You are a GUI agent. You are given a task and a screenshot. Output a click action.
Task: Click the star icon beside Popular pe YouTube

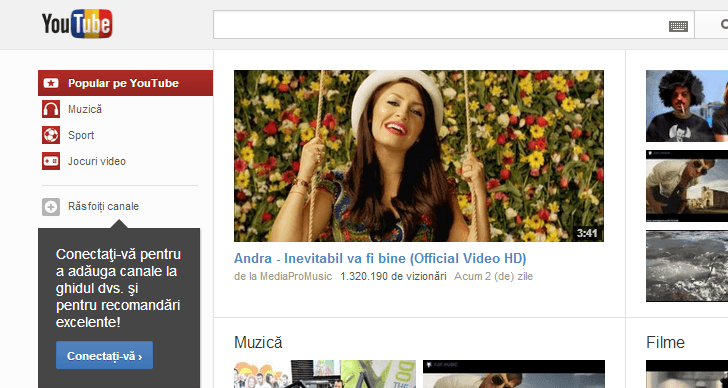click(51, 84)
